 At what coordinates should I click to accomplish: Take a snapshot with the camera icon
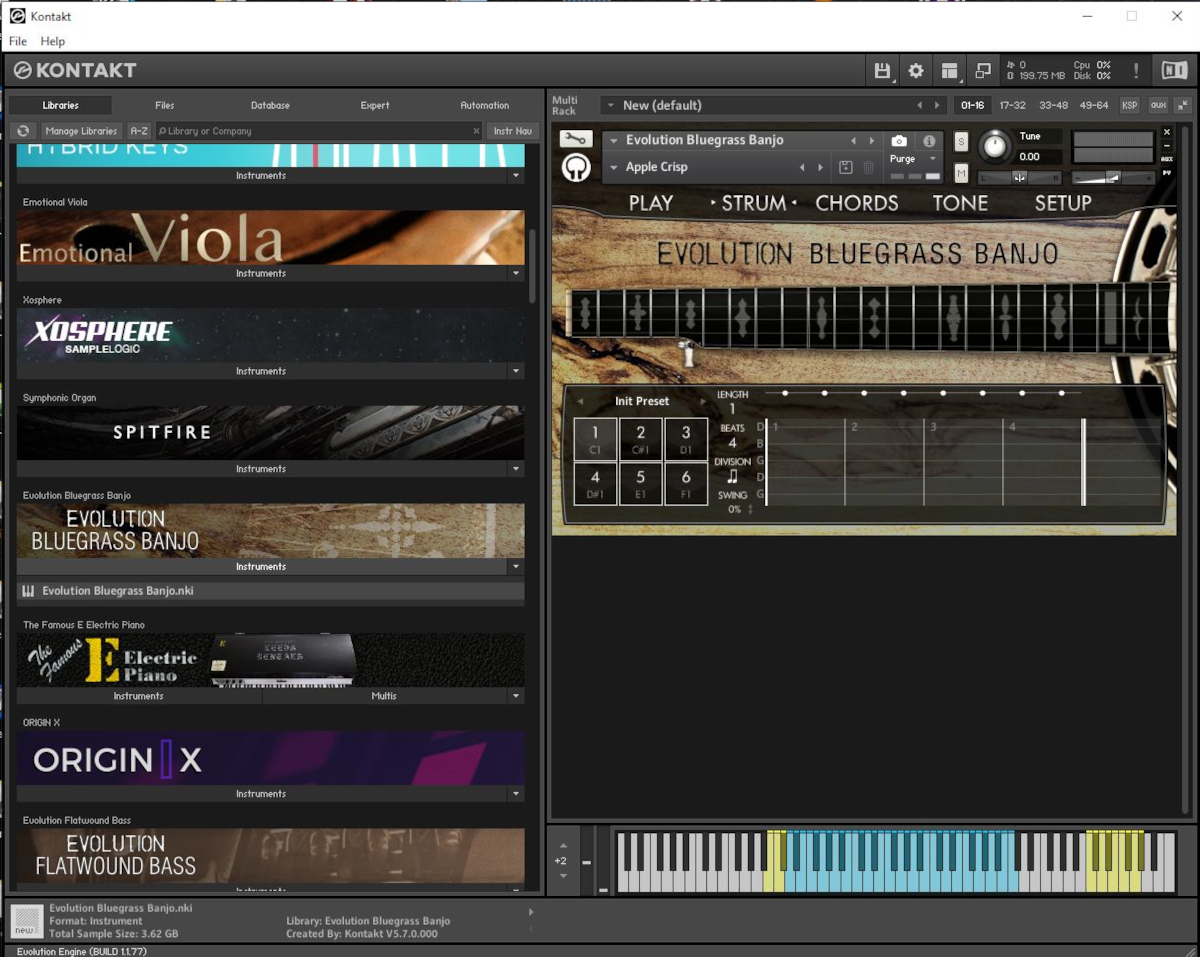(x=899, y=141)
